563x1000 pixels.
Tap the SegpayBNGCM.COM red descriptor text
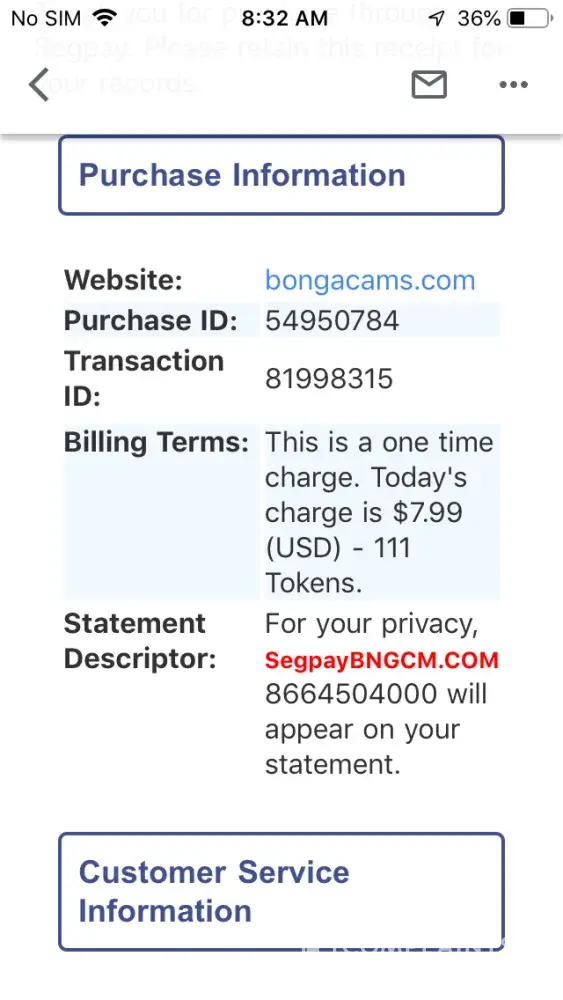tap(381, 660)
